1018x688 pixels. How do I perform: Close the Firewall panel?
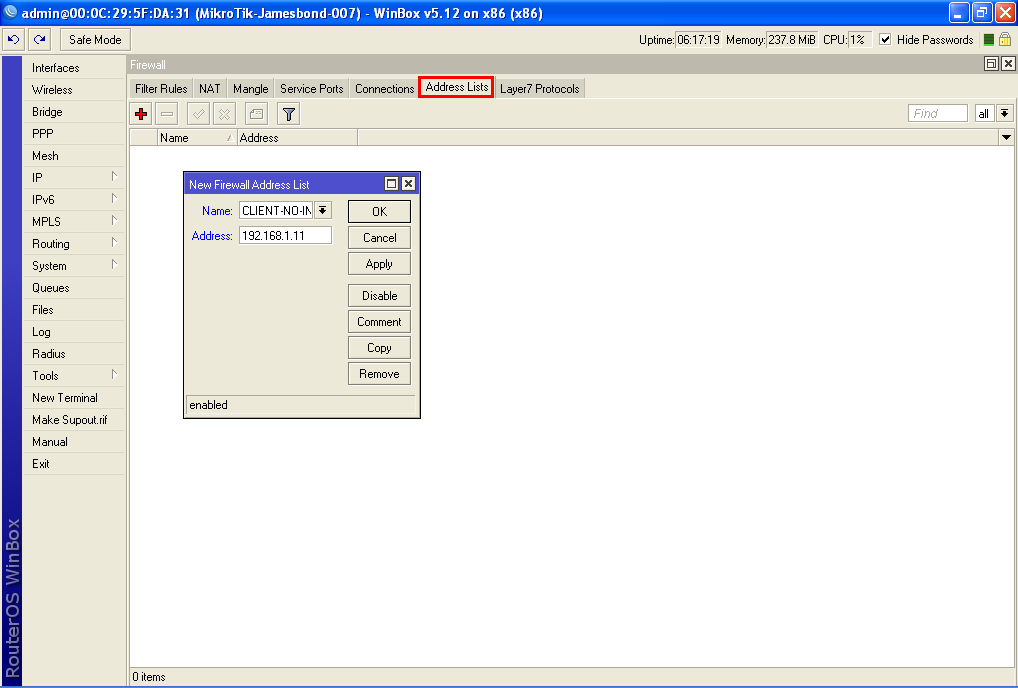1008,64
